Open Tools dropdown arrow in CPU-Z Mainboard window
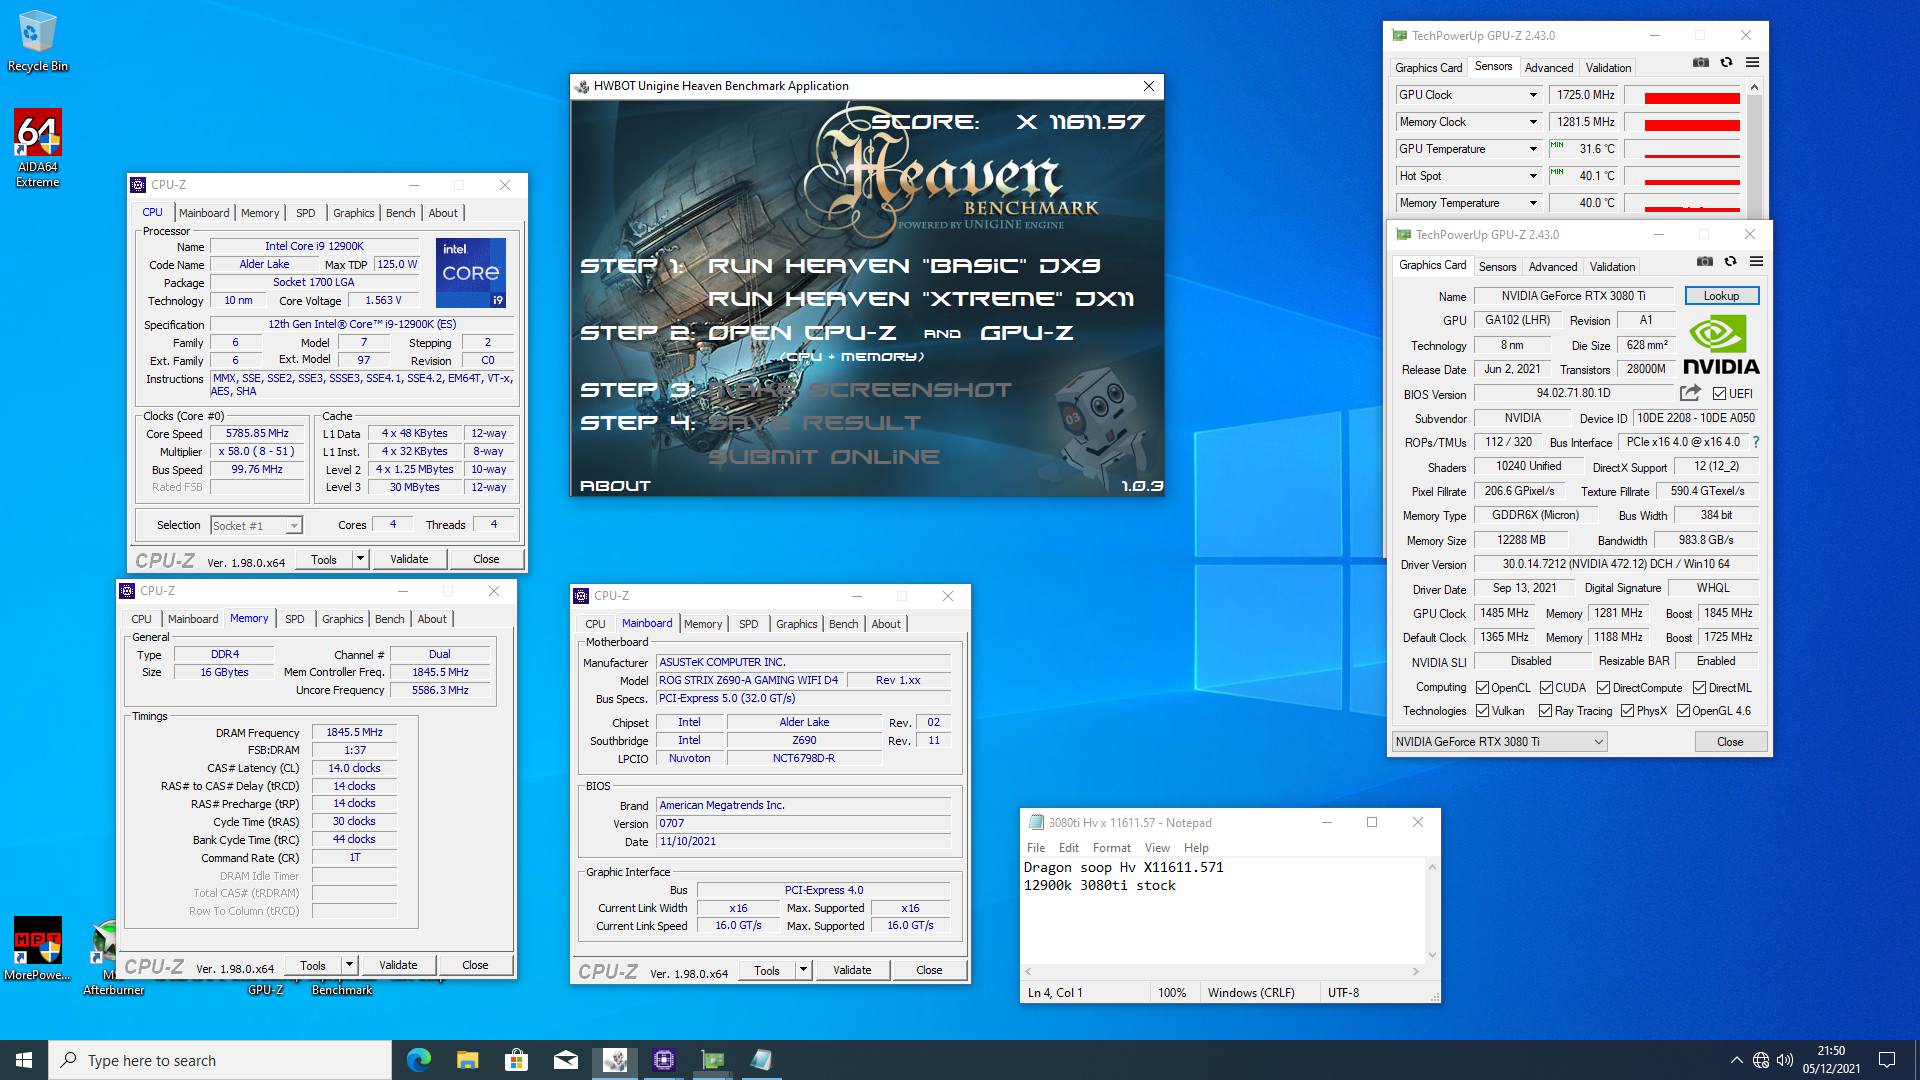Image resolution: width=1920 pixels, height=1080 pixels. (x=803, y=970)
